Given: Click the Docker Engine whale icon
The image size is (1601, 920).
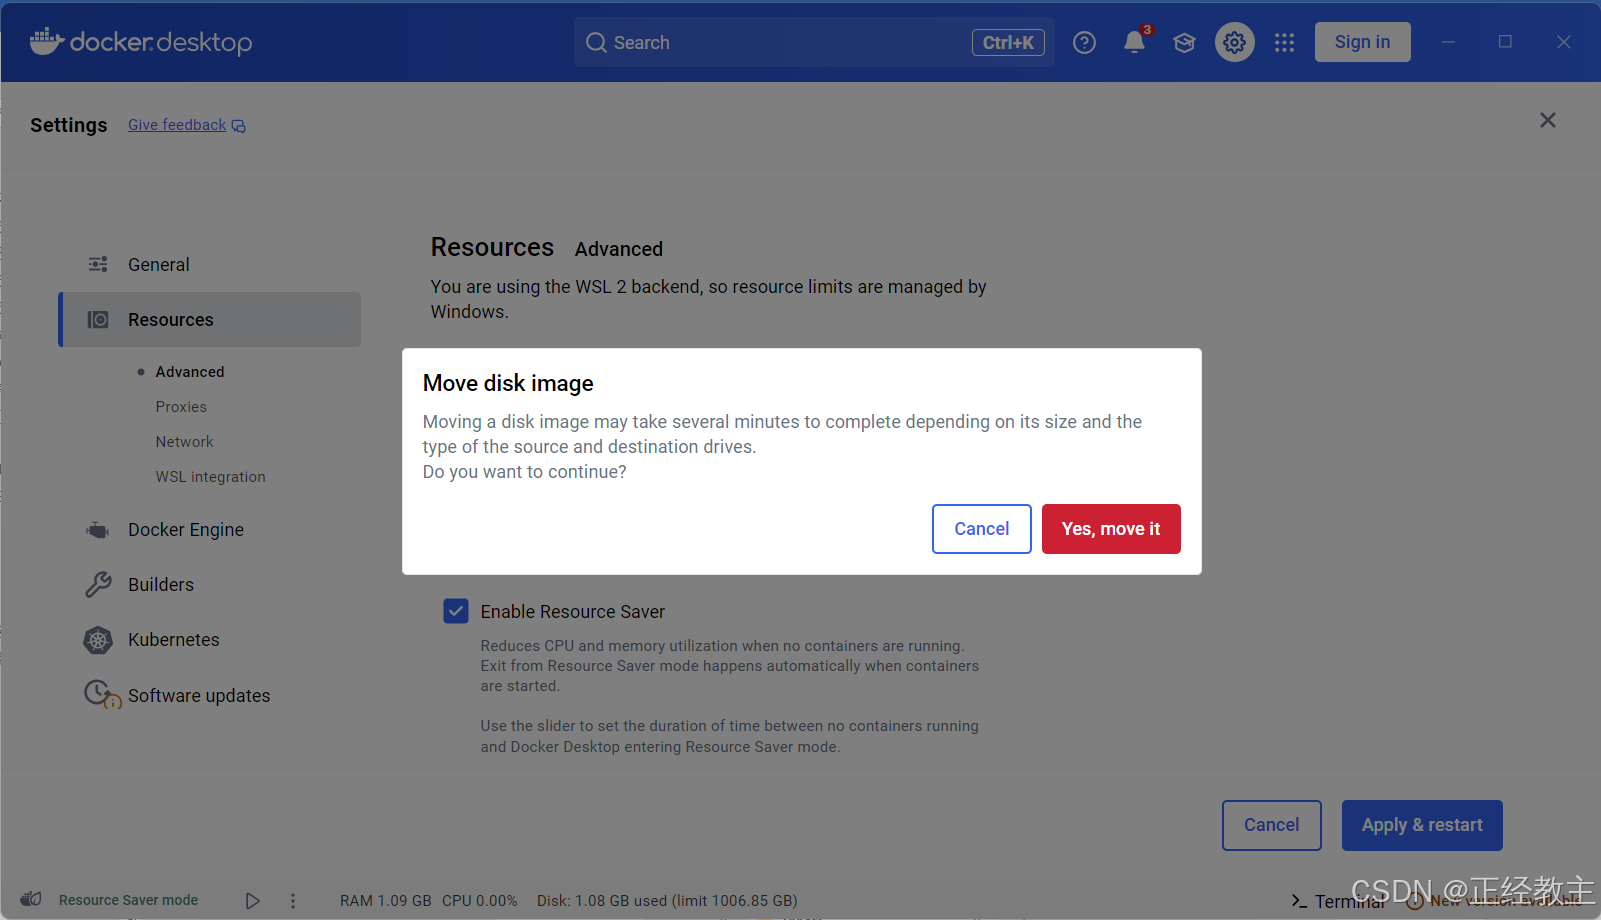Looking at the screenshot, I should click(x=98, y=530).
